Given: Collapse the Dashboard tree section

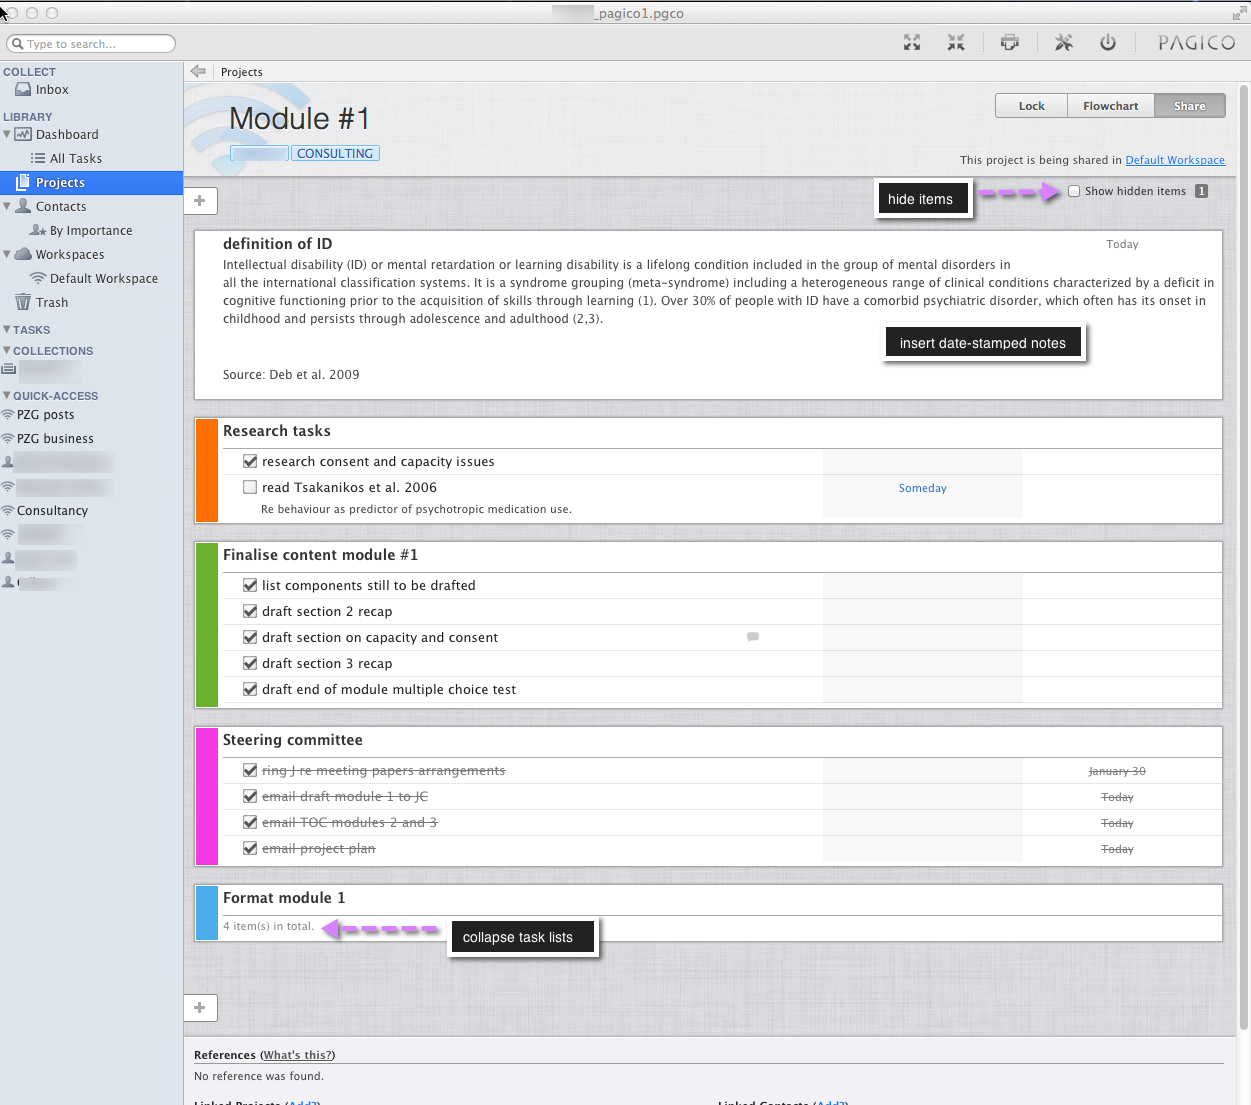Looking at the screenshot, I should tap(7, 134).
